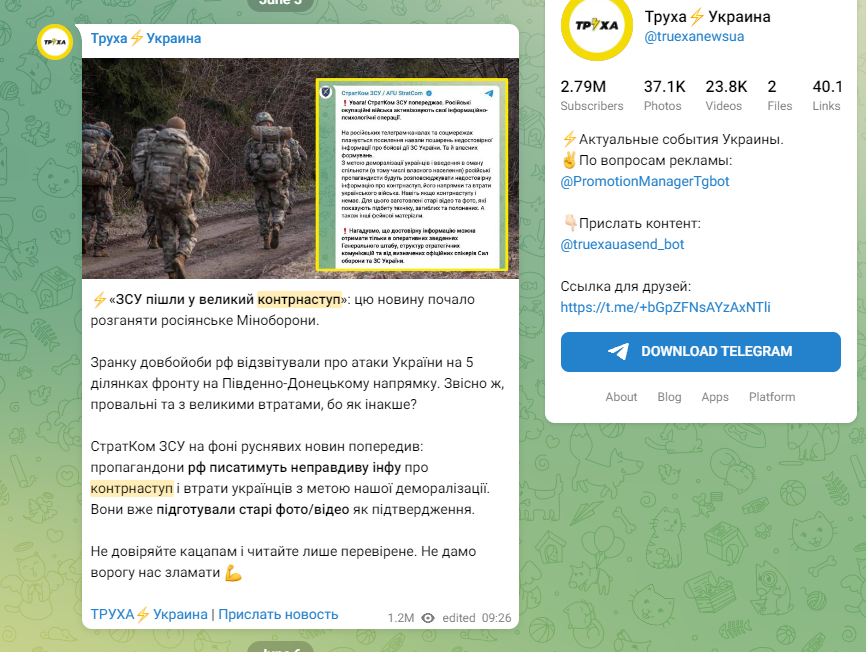
Task: Click the edited label in post footer
Action: coord(458,618)
